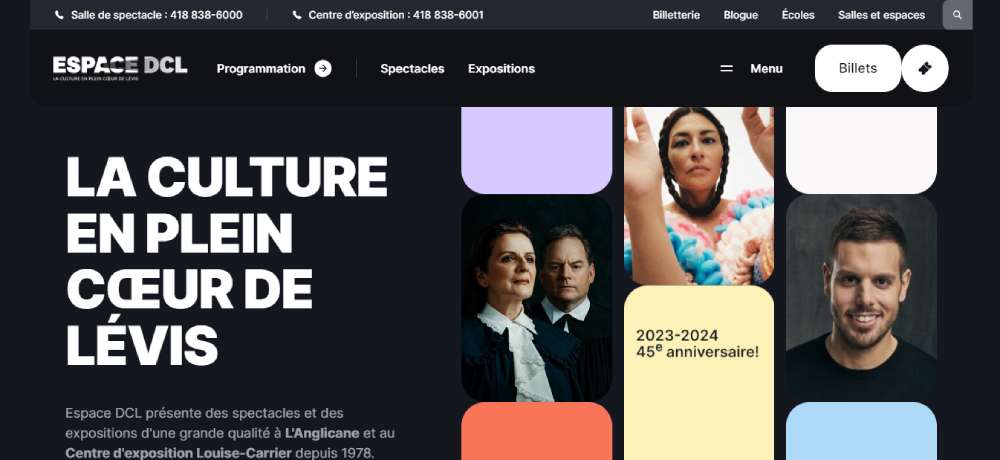Click the phone icon for Salle de spectacle
Screen dimensions: 1000x460
(59, 15)
